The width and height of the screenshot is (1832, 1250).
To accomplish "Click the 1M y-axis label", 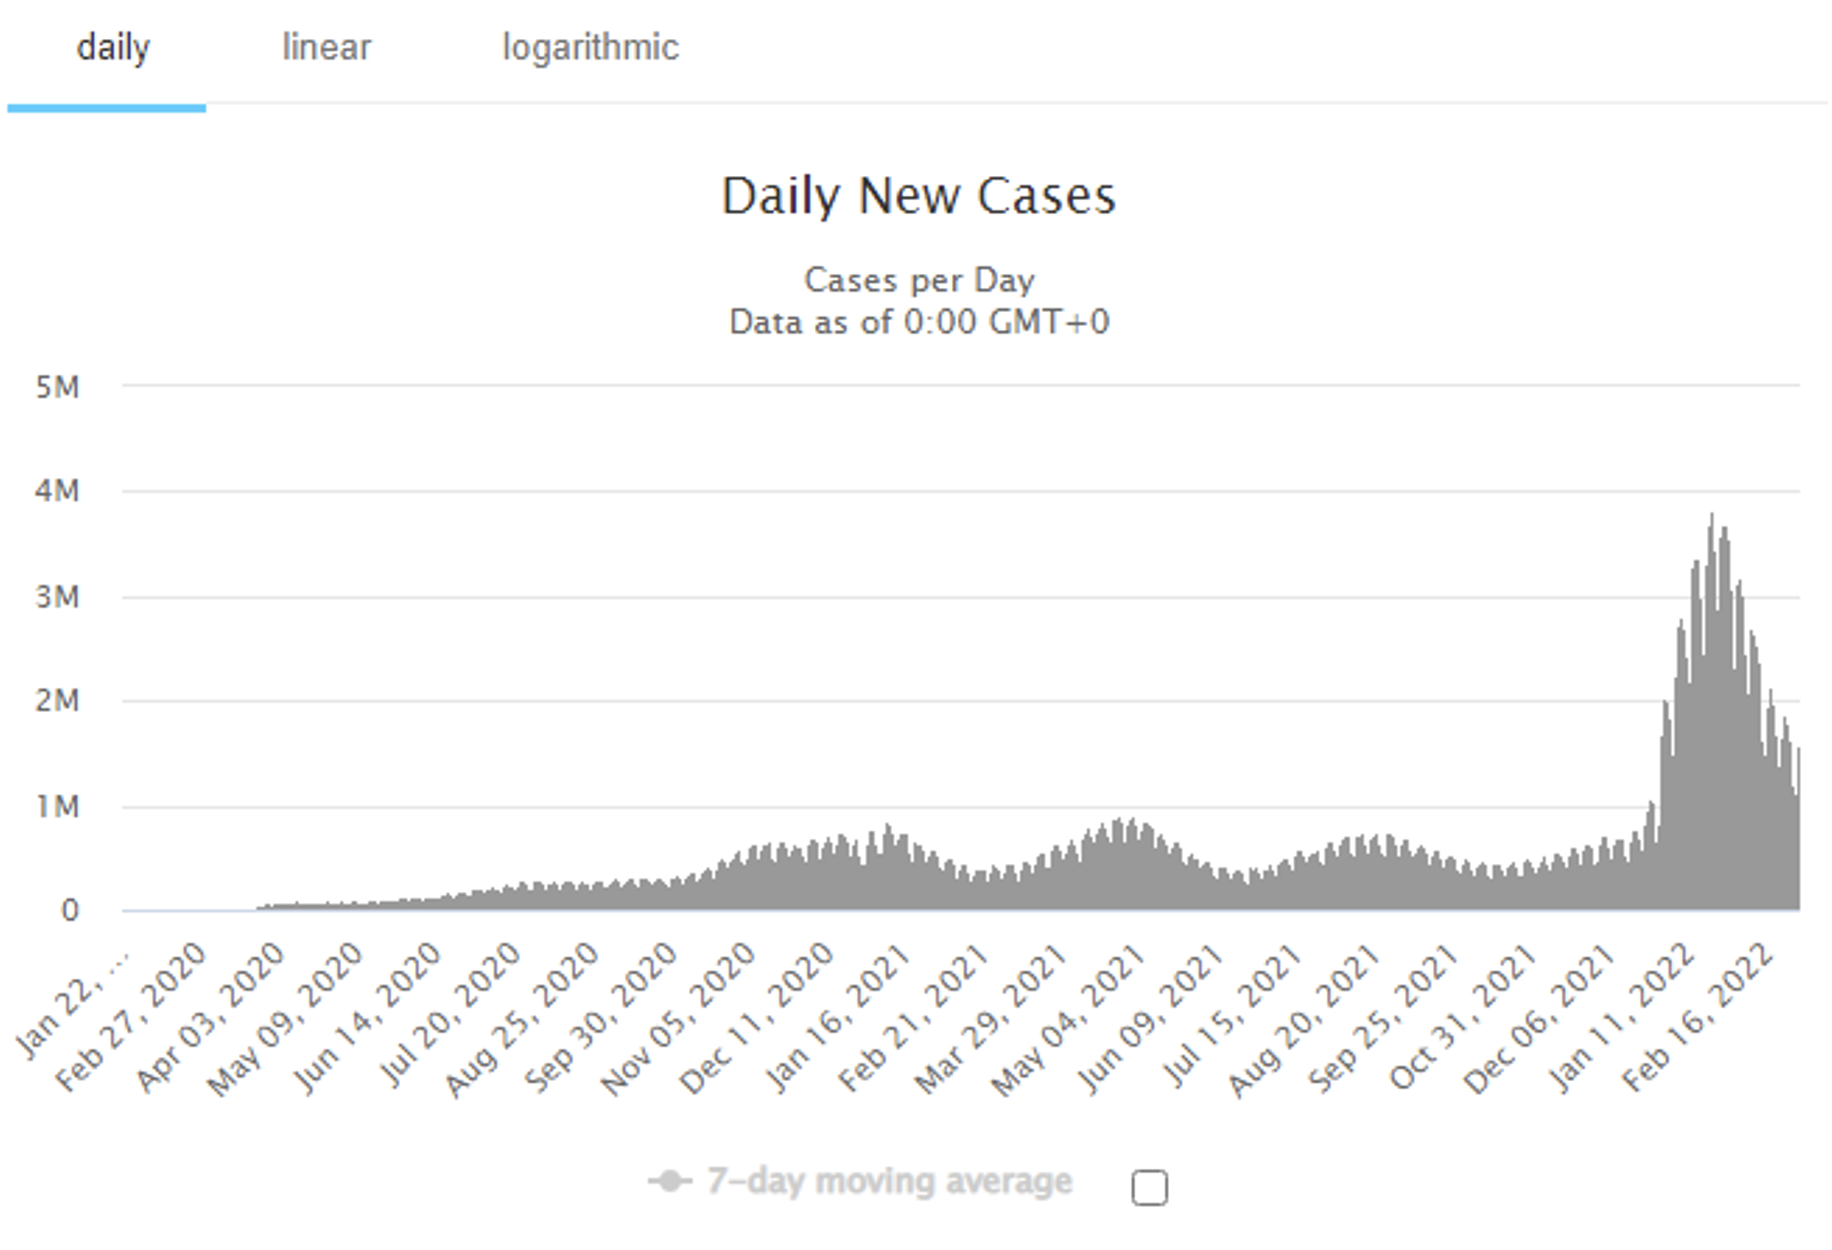I will [x=57, y=806].
